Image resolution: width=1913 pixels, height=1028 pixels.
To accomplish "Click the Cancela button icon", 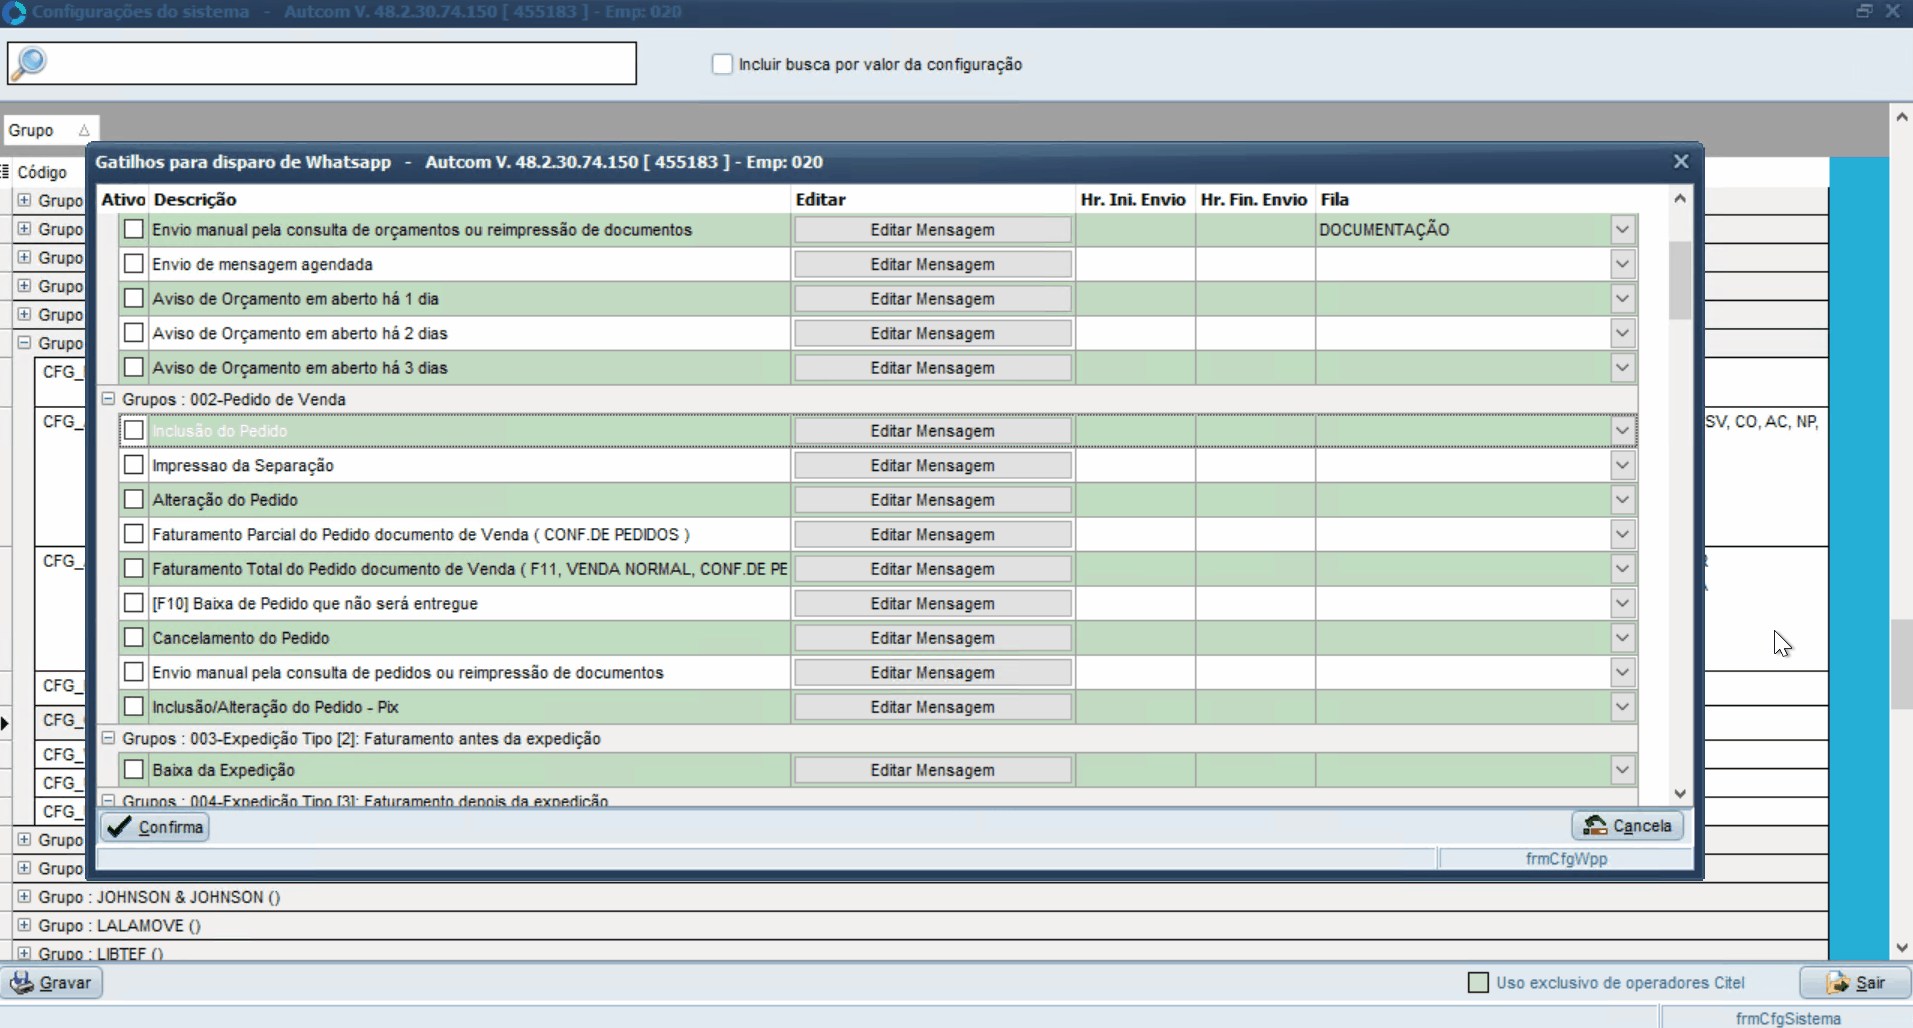I will coord(1595,826).
